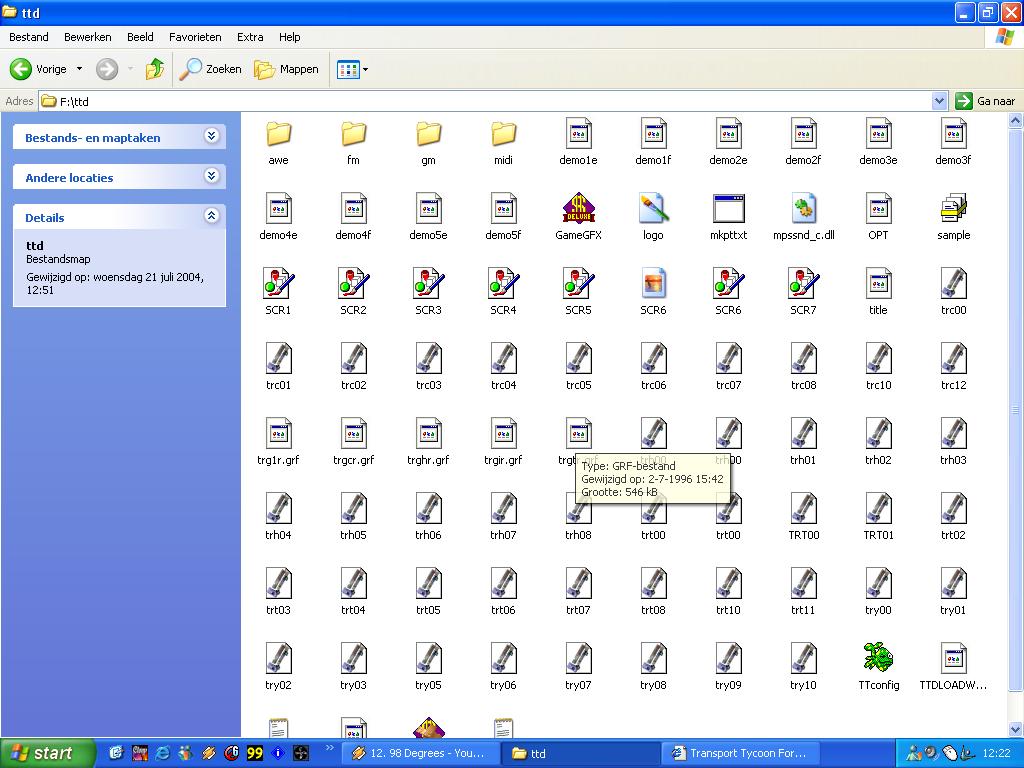
Task: Click the taskbar clock 12:22
Action: (x=997, y=753)
